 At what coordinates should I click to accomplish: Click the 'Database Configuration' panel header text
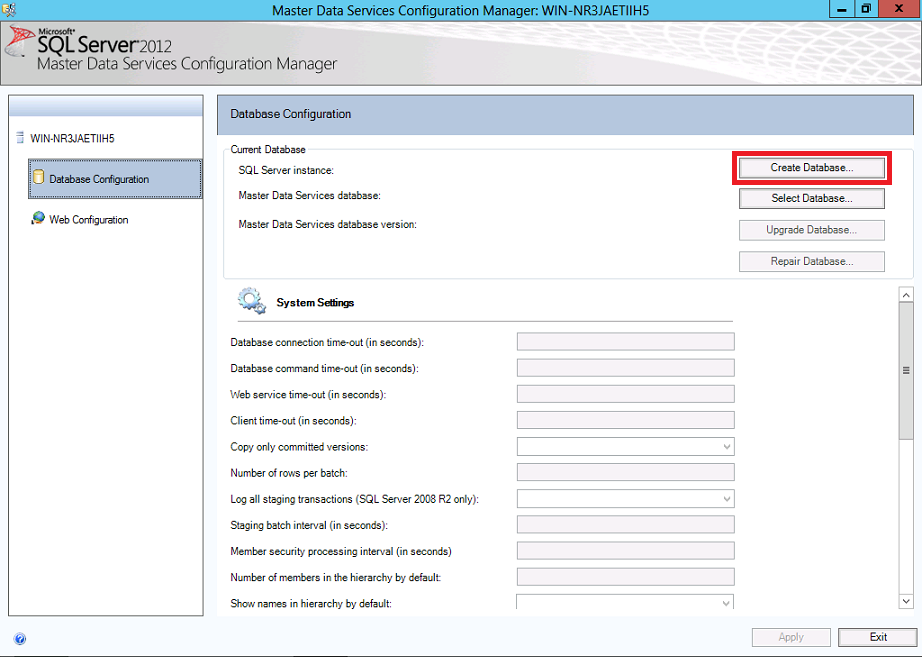pyautogui.click(x=290, y=114)
